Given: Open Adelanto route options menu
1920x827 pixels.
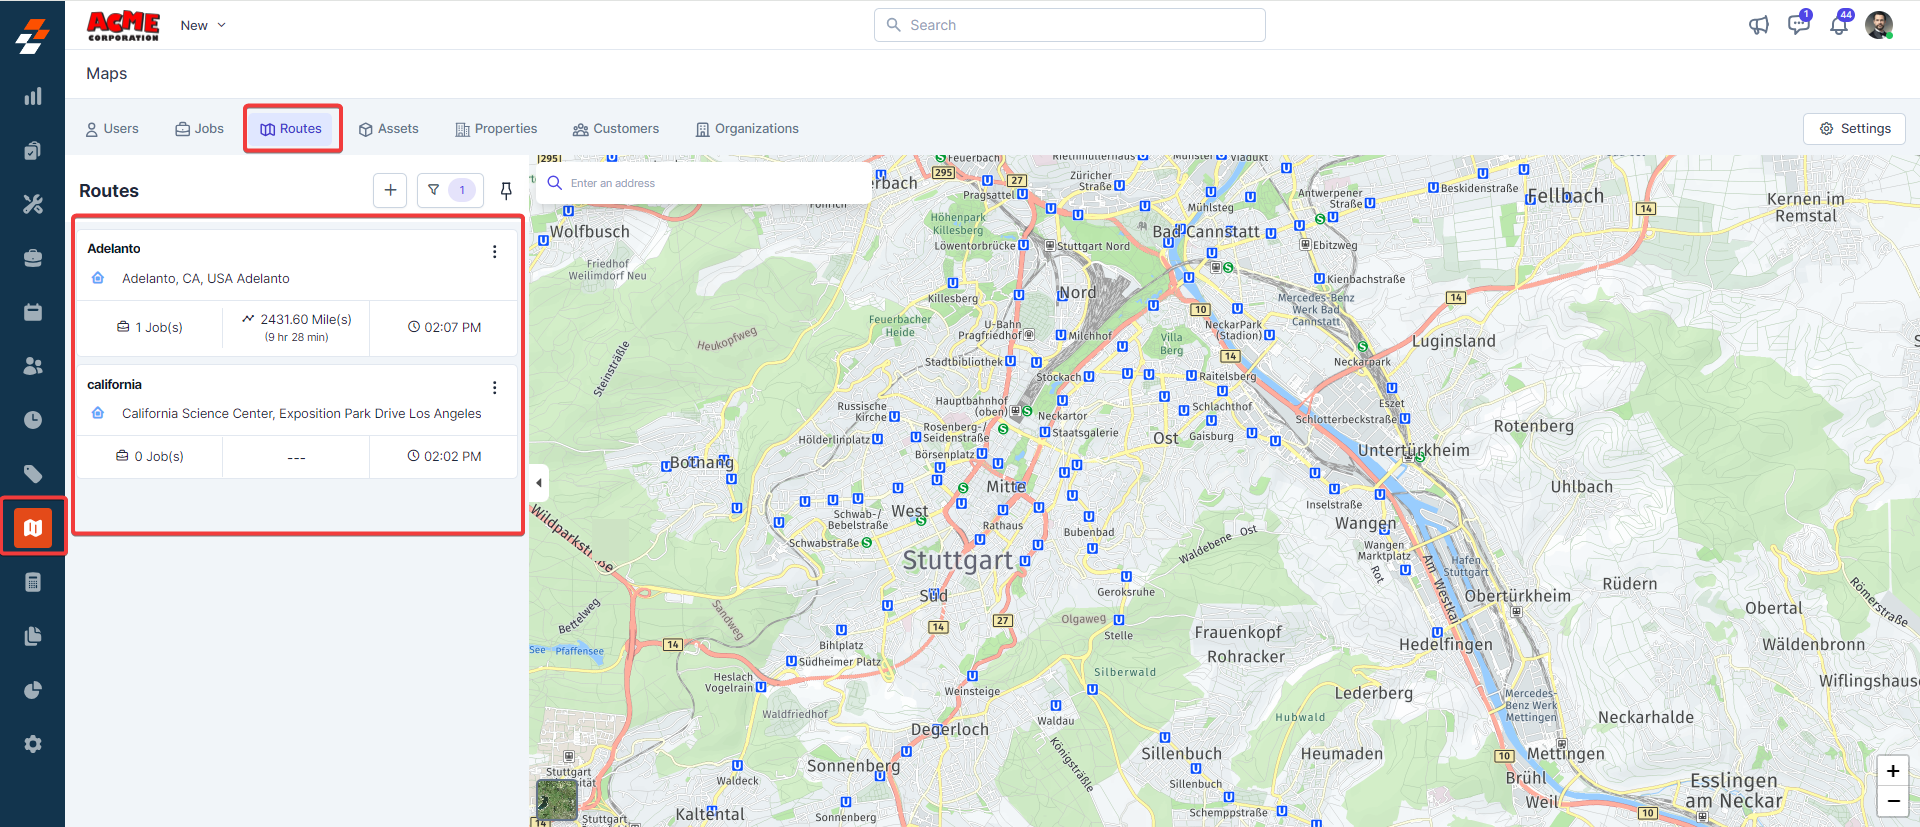Looking at the screenshot, I should click(494, 252).
